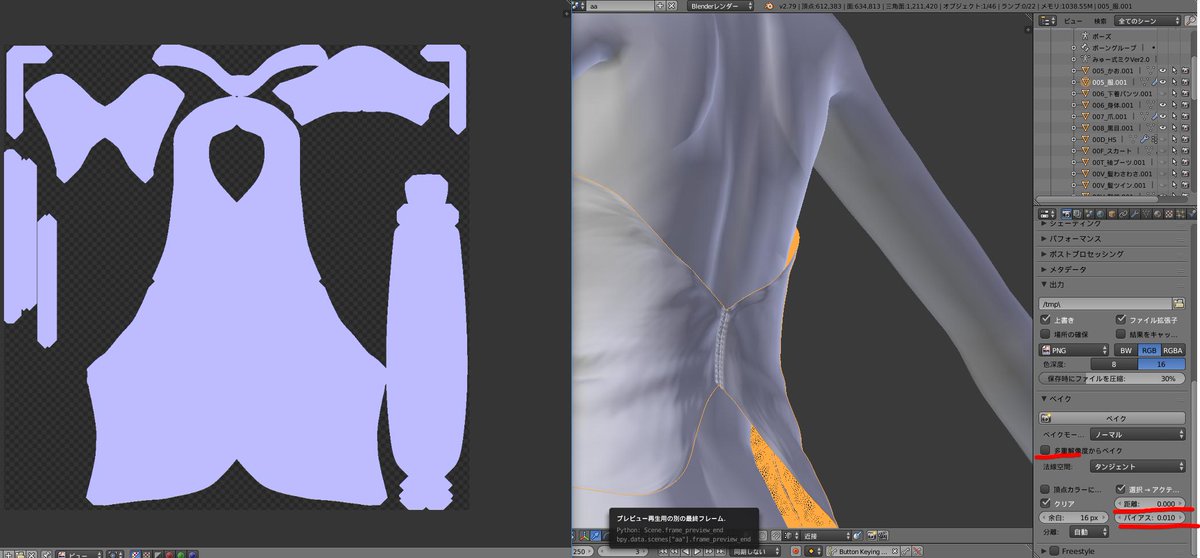Enable the 結果をキャッ... checkbox
Image resolution: width=1200 pixels, height=558 pixels.
coord(1120,335)
